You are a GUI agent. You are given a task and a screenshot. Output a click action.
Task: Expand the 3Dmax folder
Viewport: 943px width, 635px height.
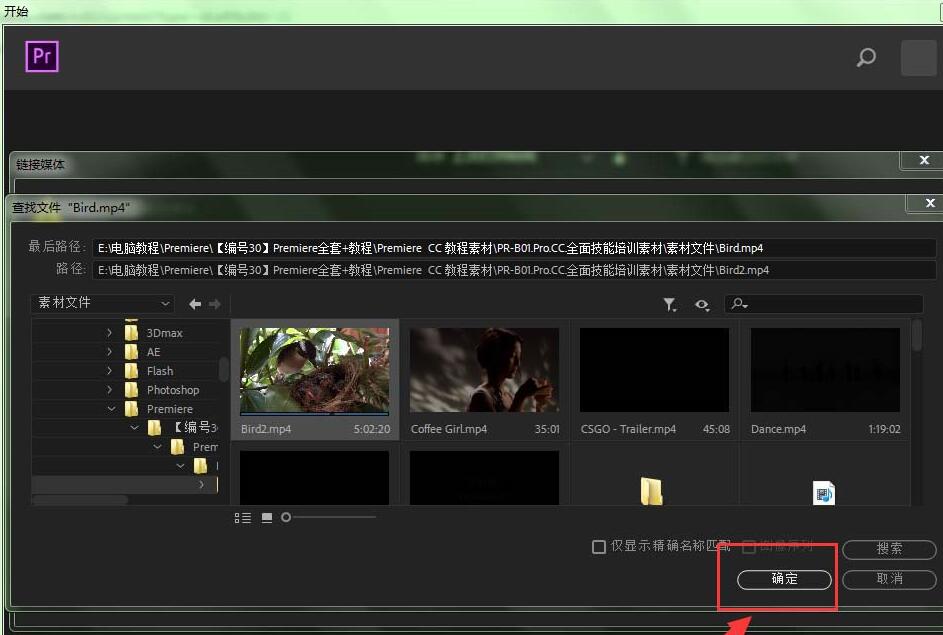tap(109, 333)
